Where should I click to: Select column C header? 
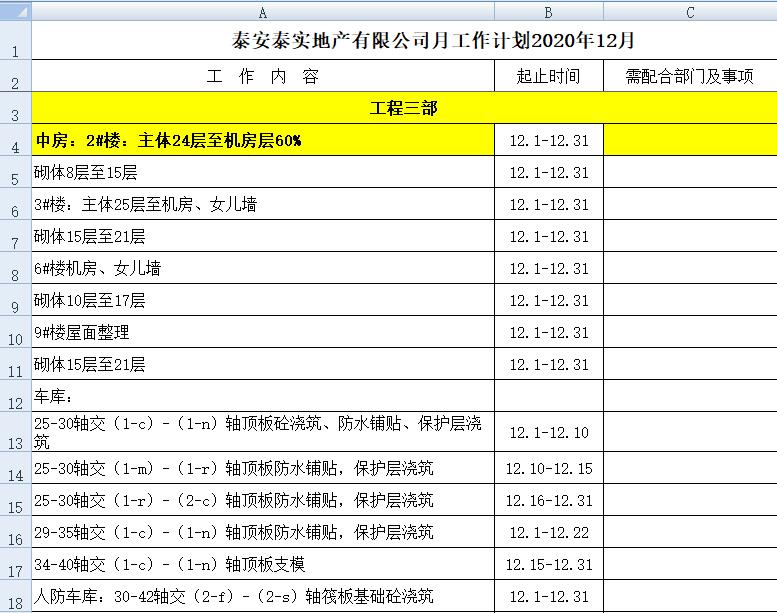(690, 11)
